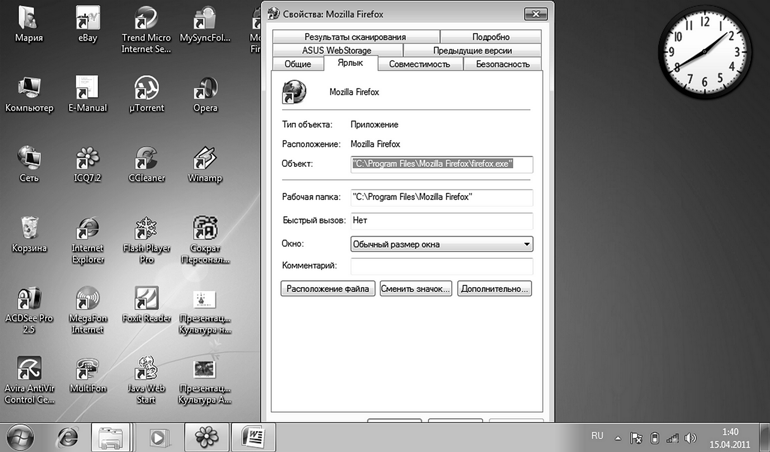
Task: Click into the Комментарий text field
Action: (441, 266)
